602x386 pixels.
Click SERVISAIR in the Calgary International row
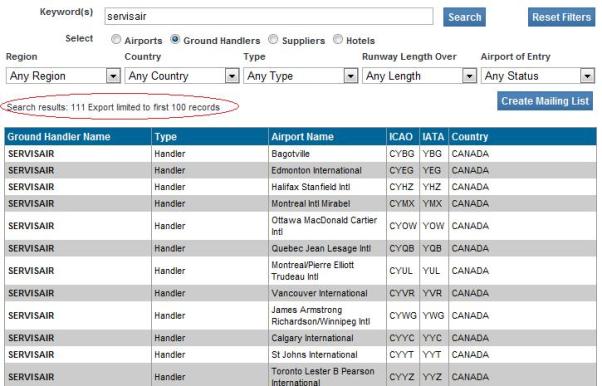click(x=31, y=338)
